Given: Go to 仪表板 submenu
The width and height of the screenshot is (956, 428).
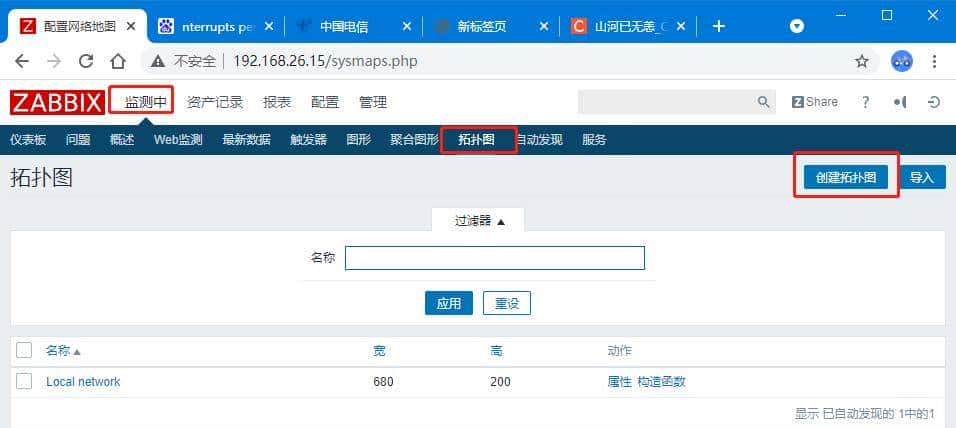Looking at the screenshot, I should click(28, 140).
